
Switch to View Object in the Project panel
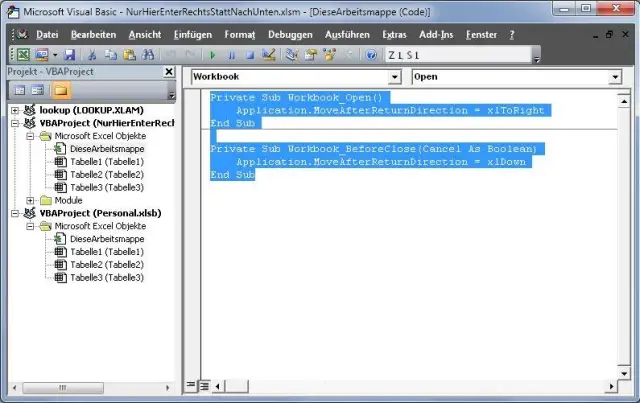coord(36,91)
